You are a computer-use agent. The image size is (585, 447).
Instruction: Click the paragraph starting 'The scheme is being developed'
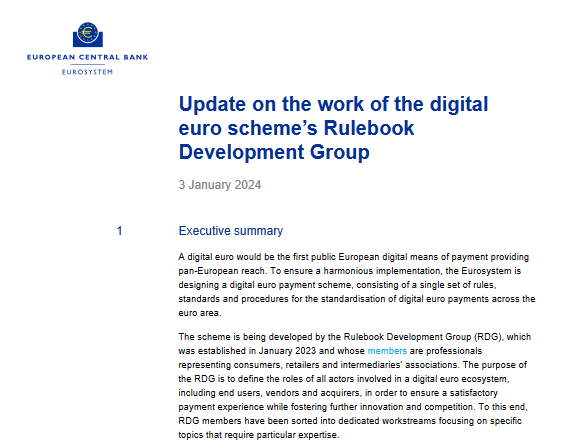coord(354,386)
